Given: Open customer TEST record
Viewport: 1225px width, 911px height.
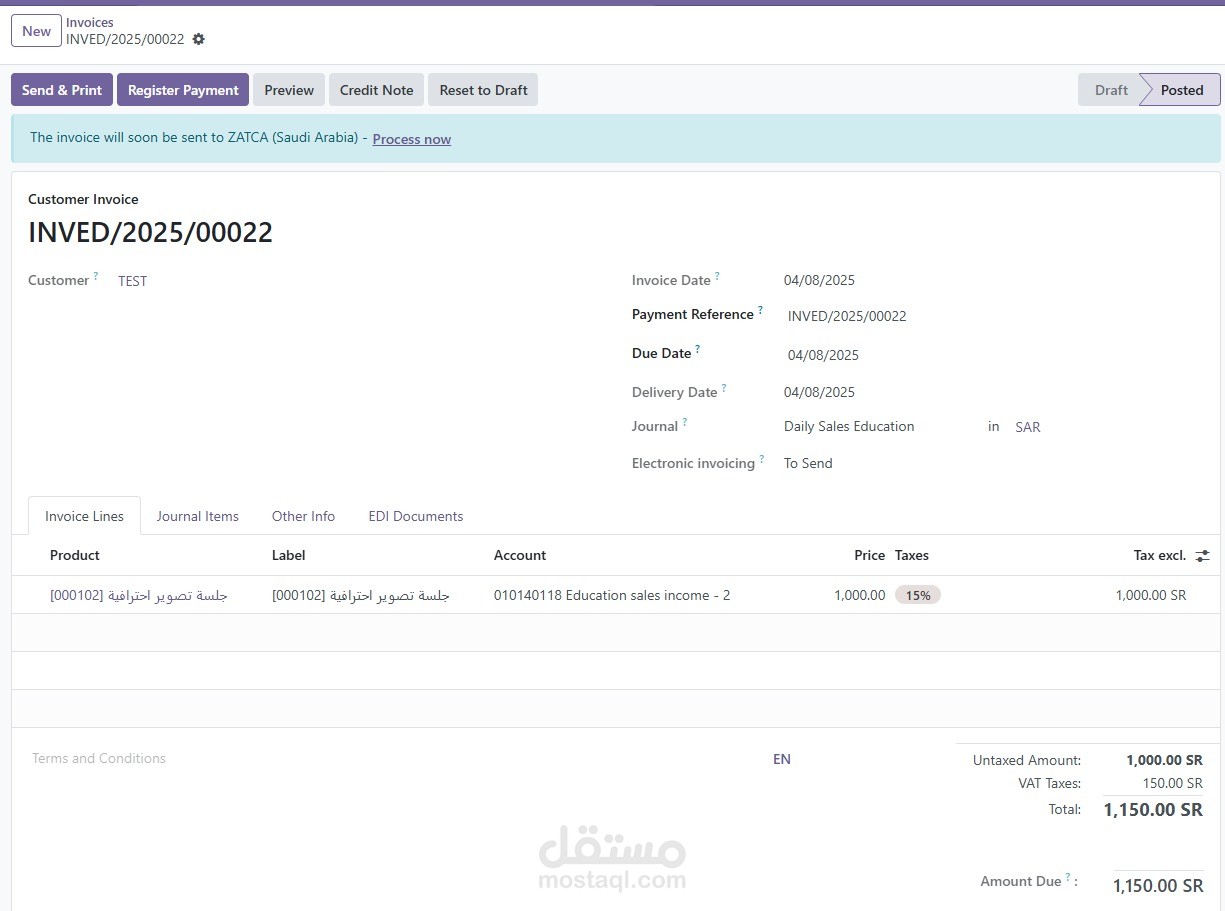Looking at the screenshot, I should click(x=132, y=281).
